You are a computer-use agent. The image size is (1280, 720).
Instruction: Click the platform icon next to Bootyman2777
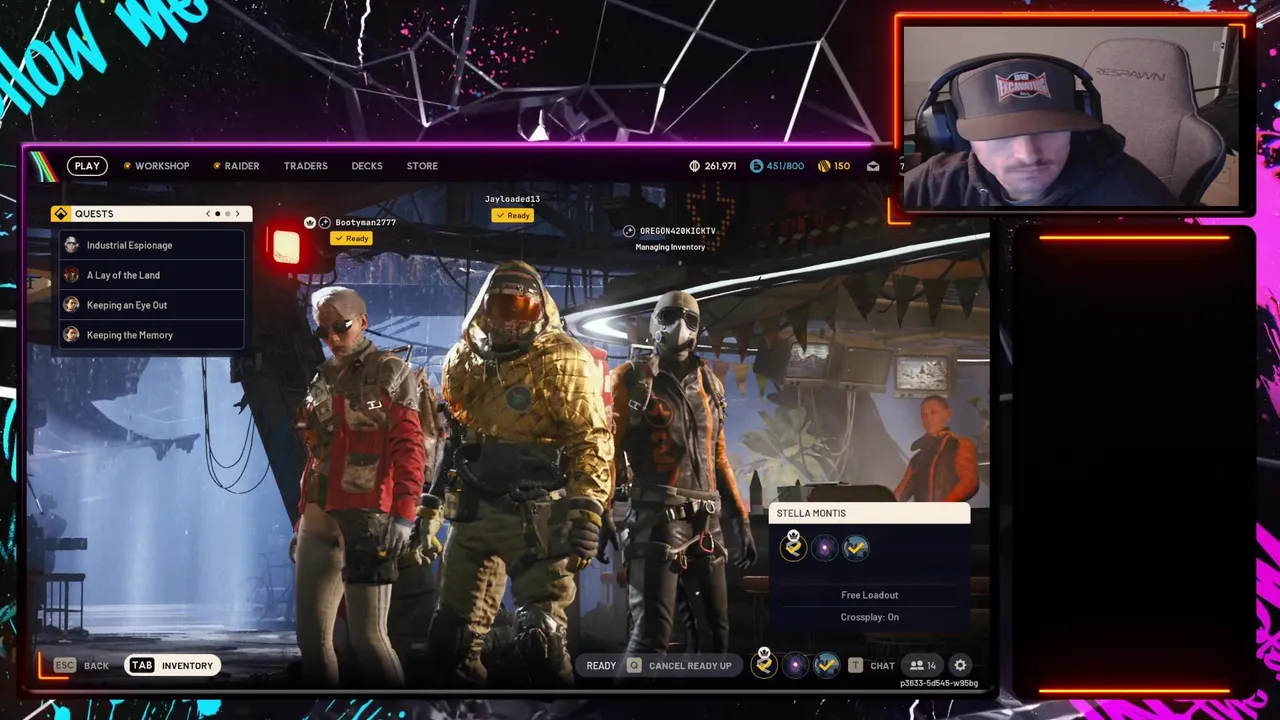coord(325,222)
